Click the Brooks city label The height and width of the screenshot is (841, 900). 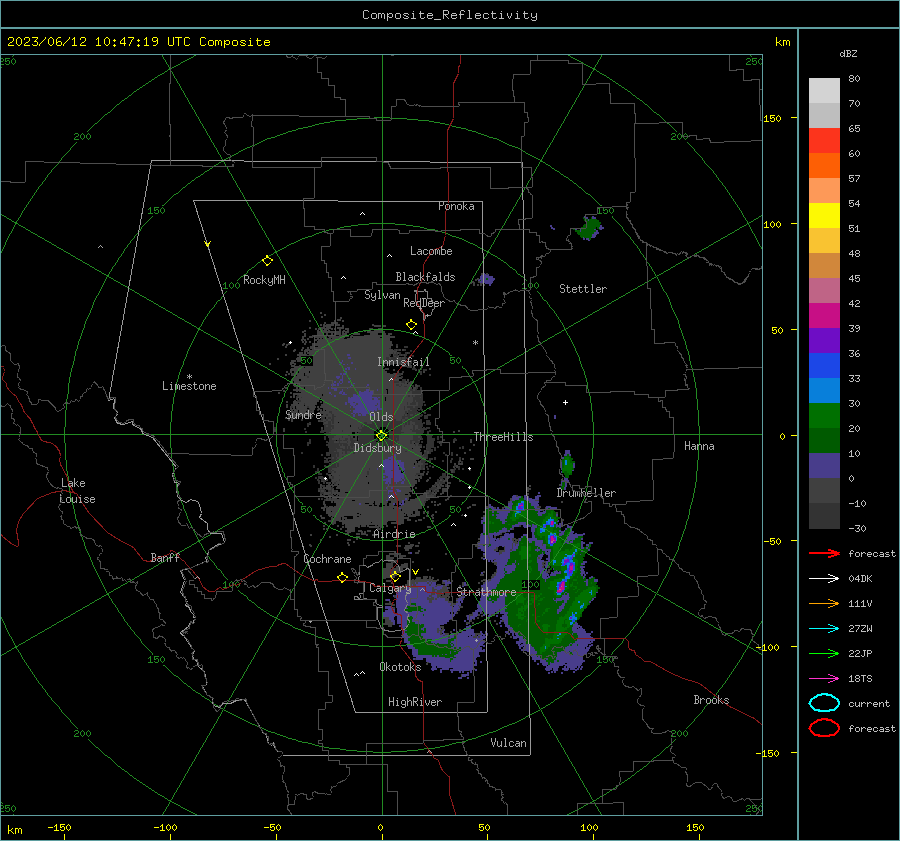pos(711,700)
